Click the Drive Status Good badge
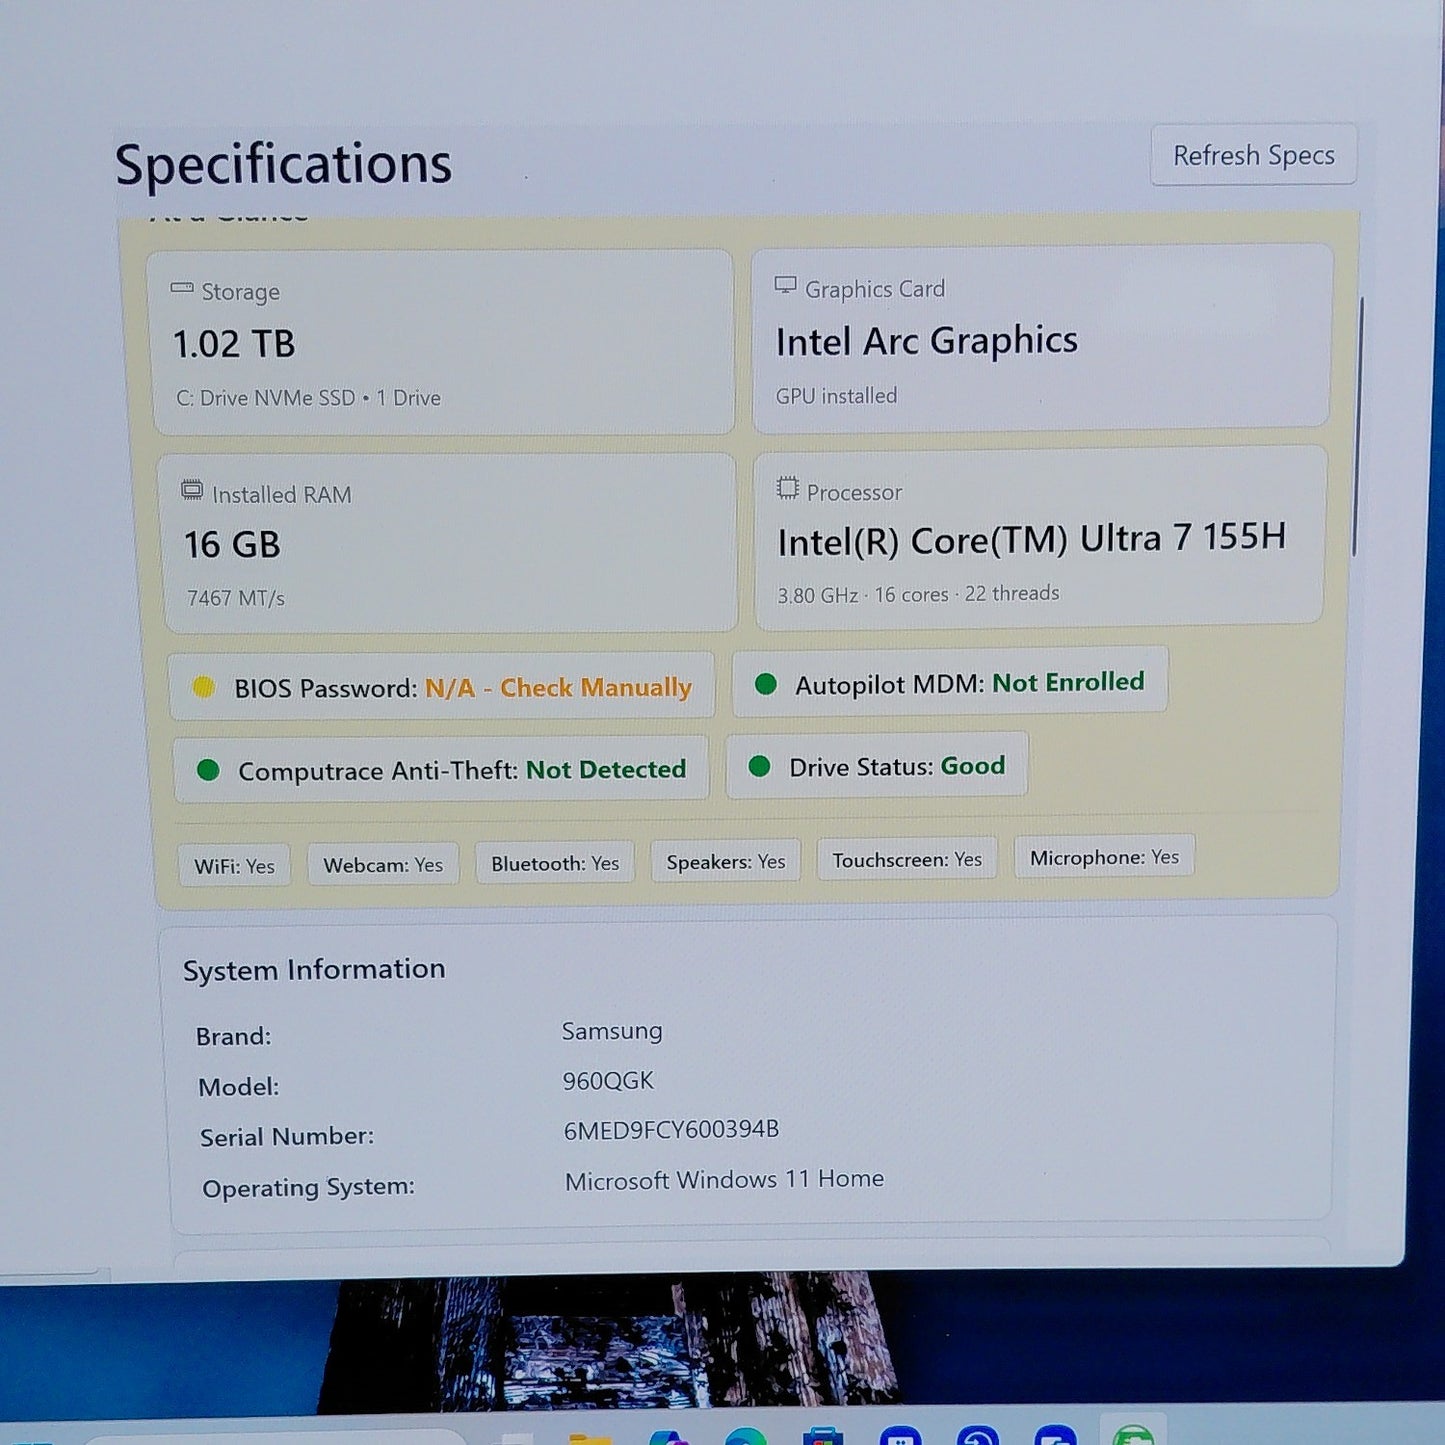The image size is (1445, 1445). pos(877,766)
